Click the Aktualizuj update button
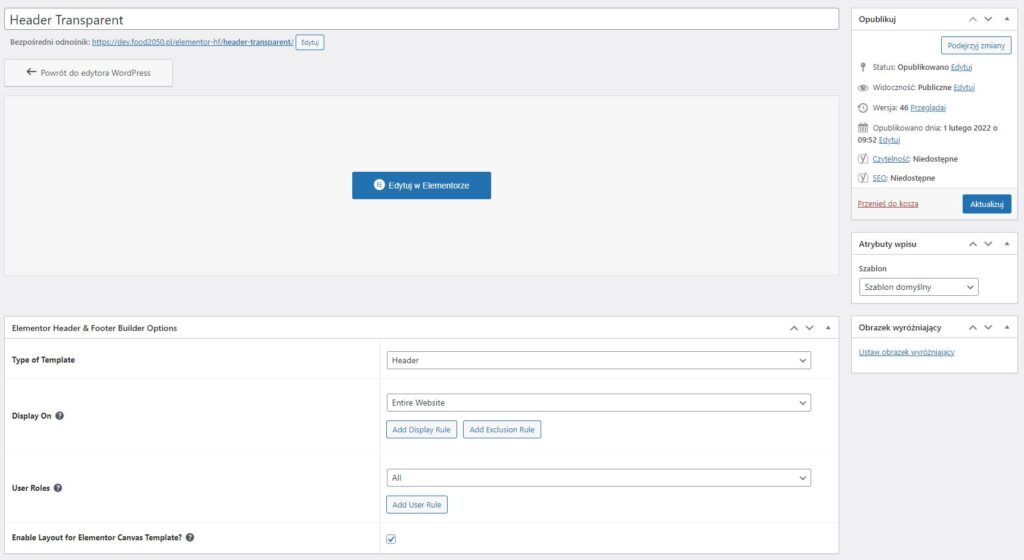Screen dimensions: 1024x560 (x=986, y=204)
